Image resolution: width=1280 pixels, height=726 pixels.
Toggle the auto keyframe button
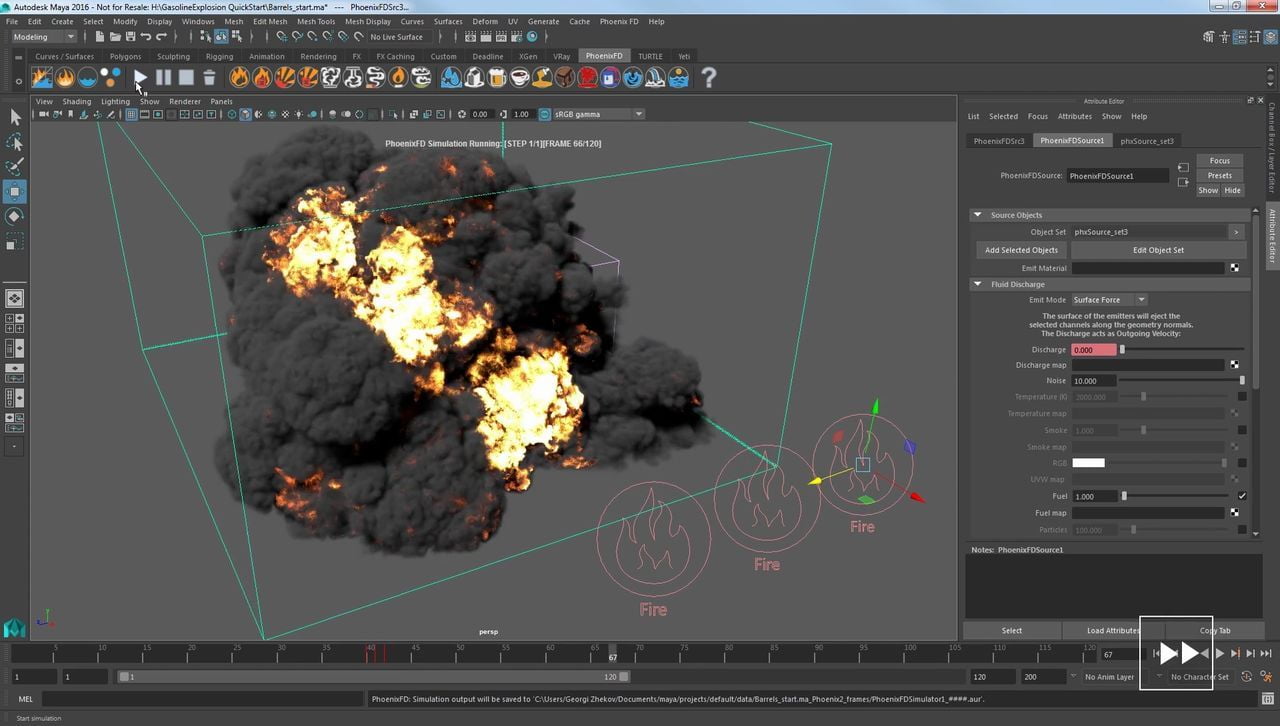1248,676
